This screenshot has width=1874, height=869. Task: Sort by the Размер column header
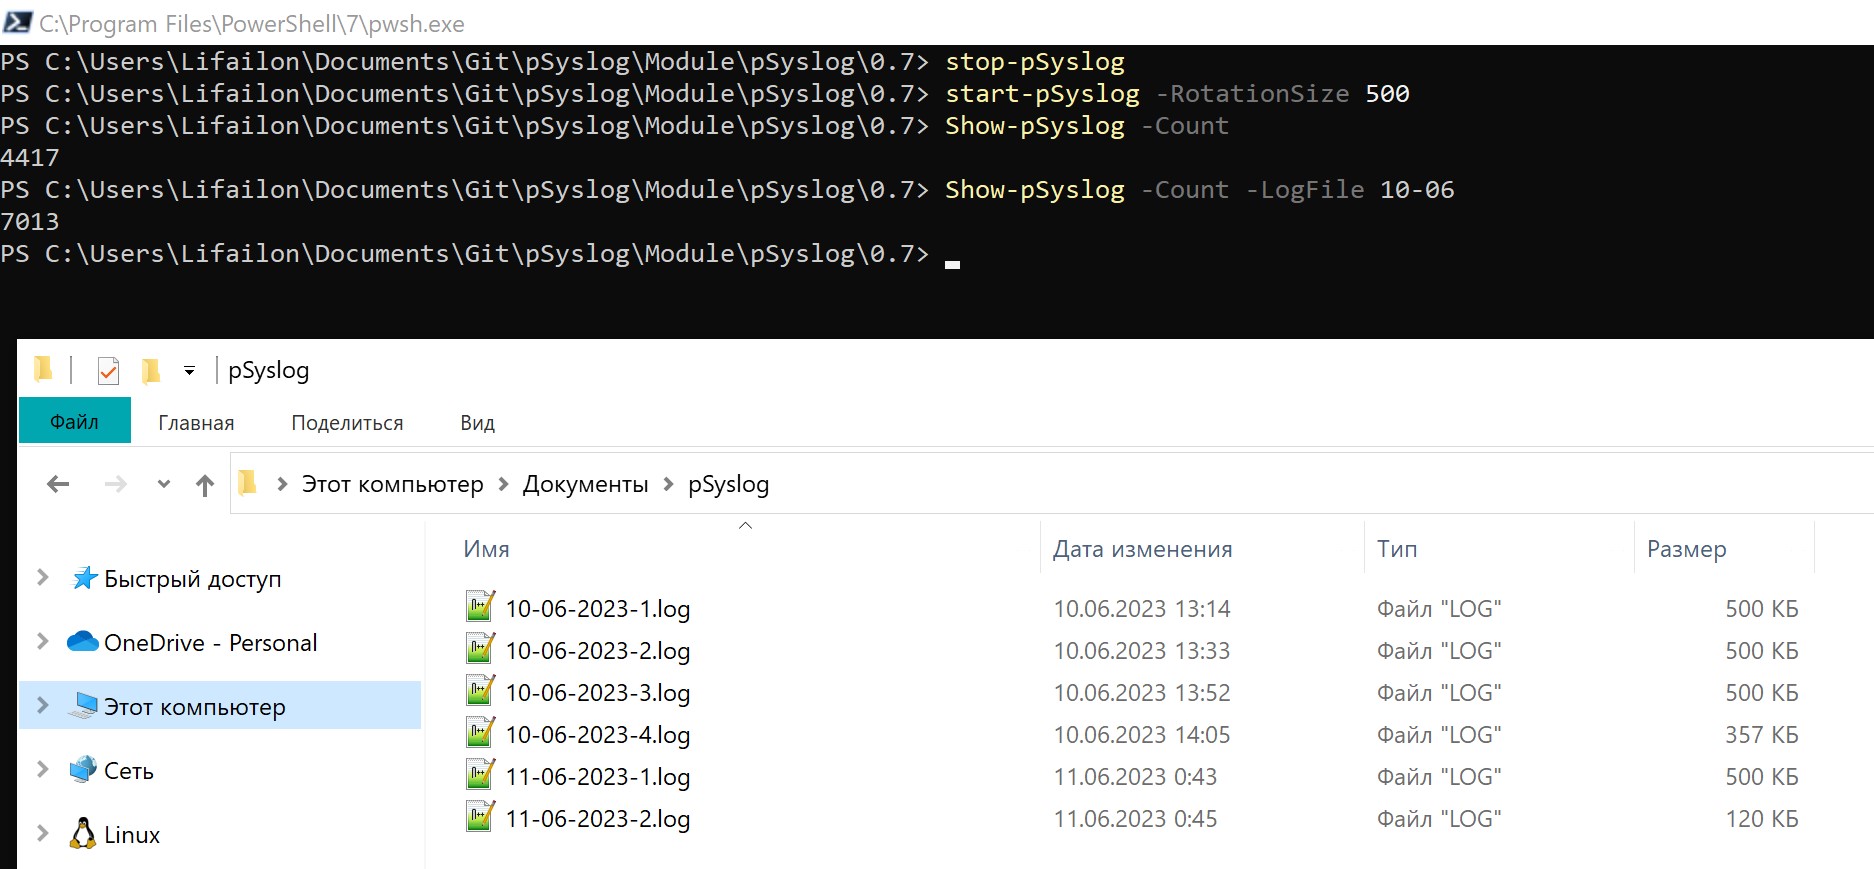pyautogui.click(x=1687, y=549)
